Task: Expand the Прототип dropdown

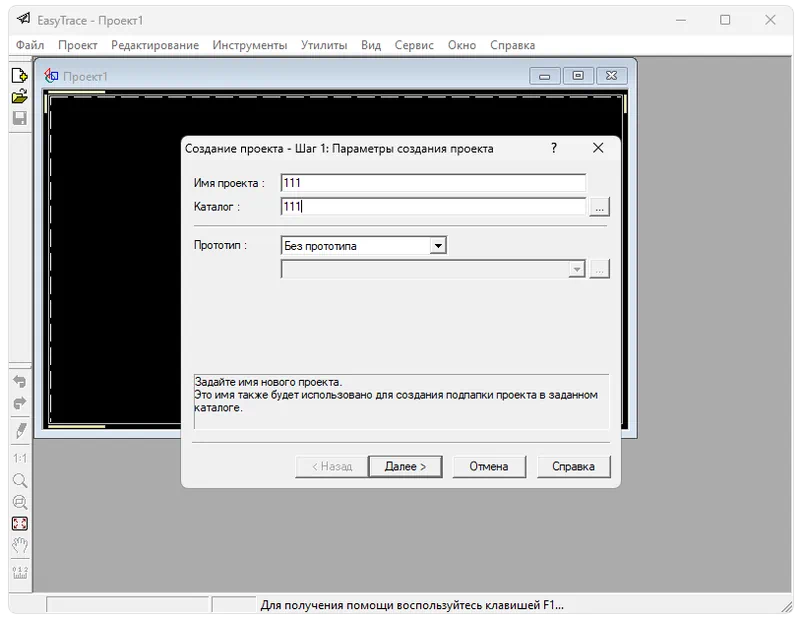Action: click(x=438, y=246)
